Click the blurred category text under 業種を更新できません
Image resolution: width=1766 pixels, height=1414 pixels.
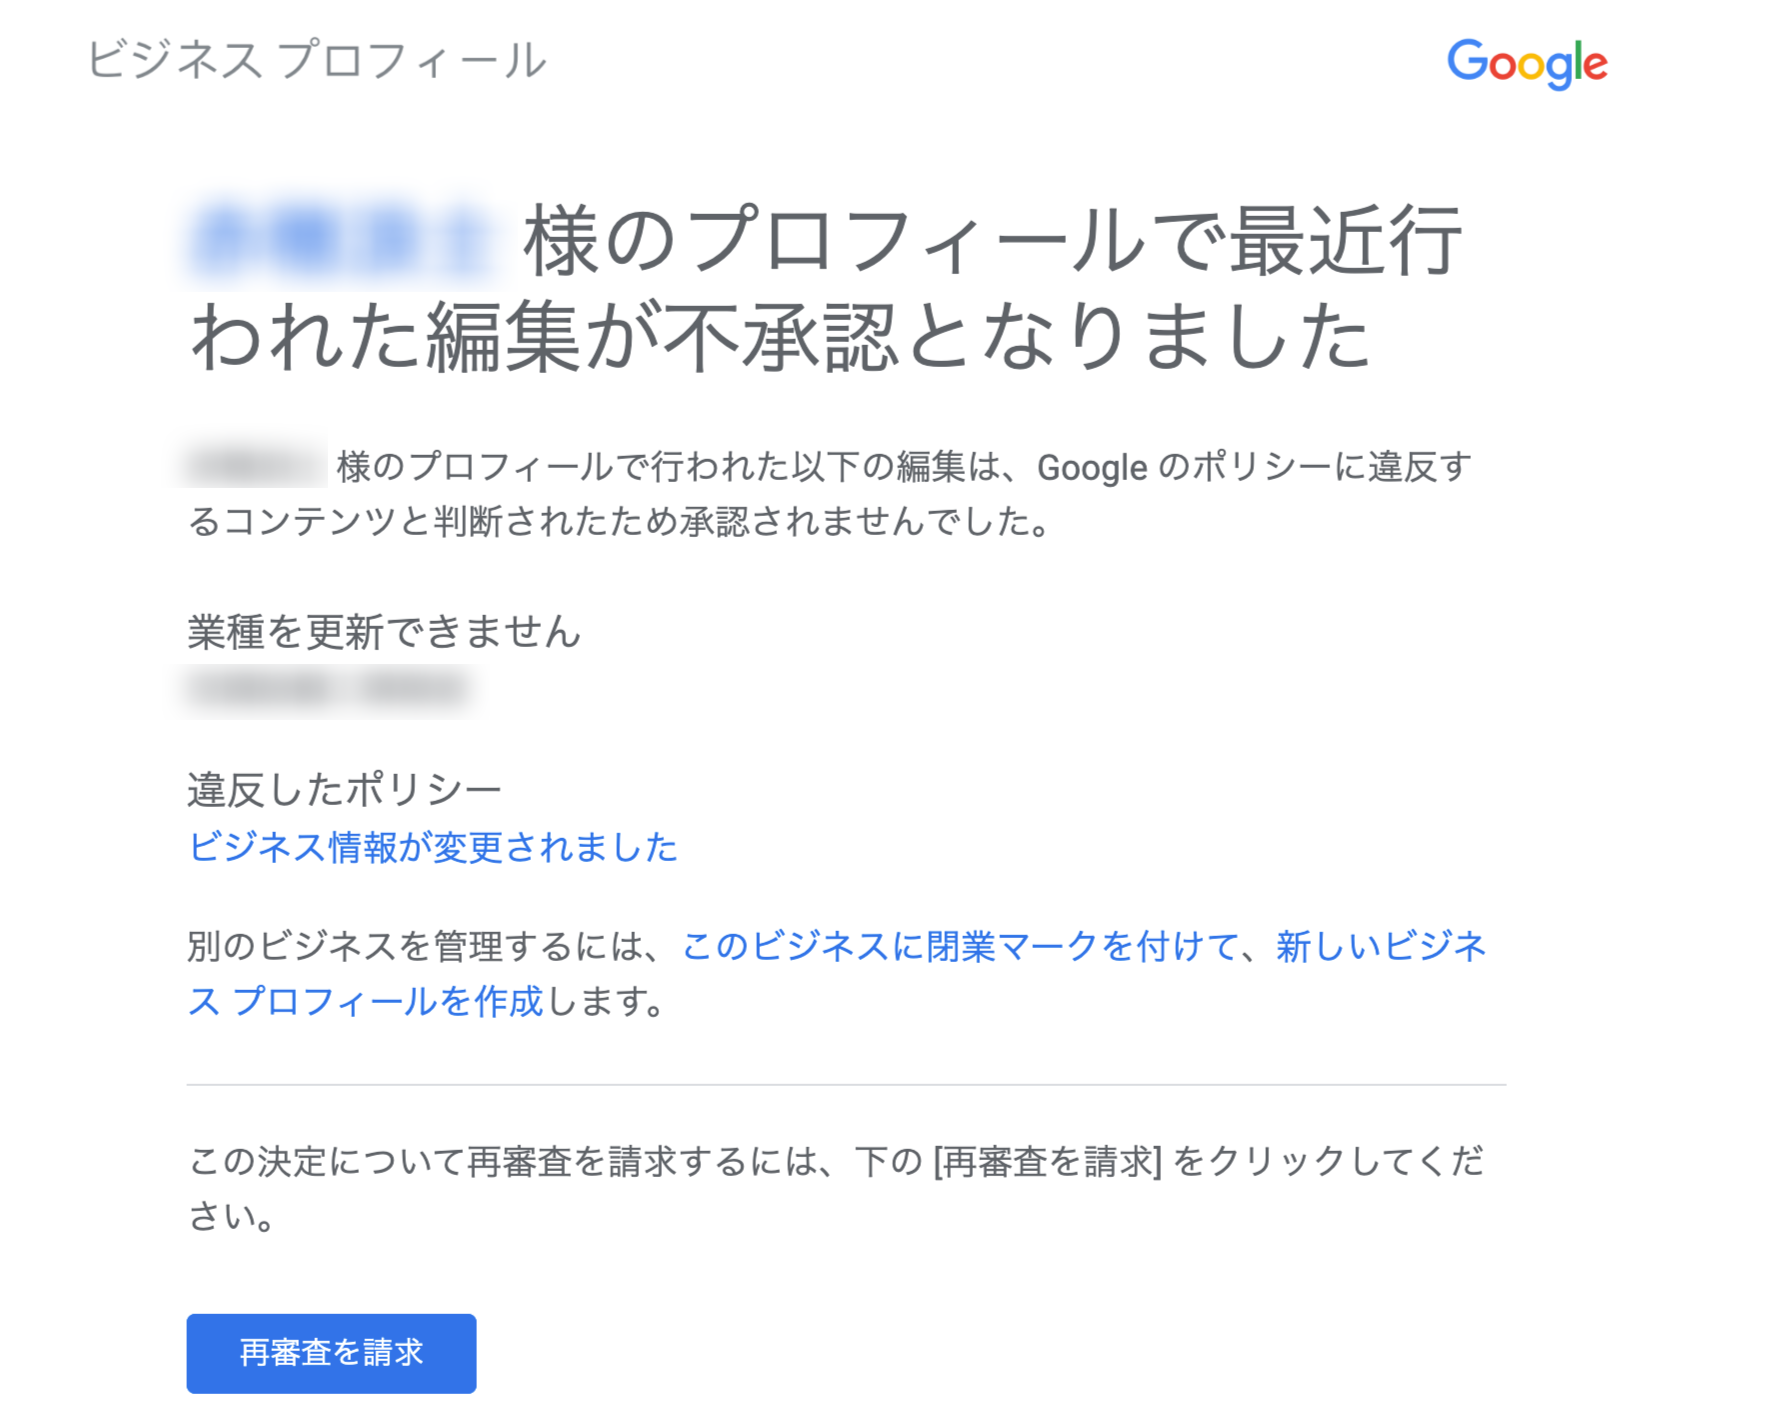[328, 688]
